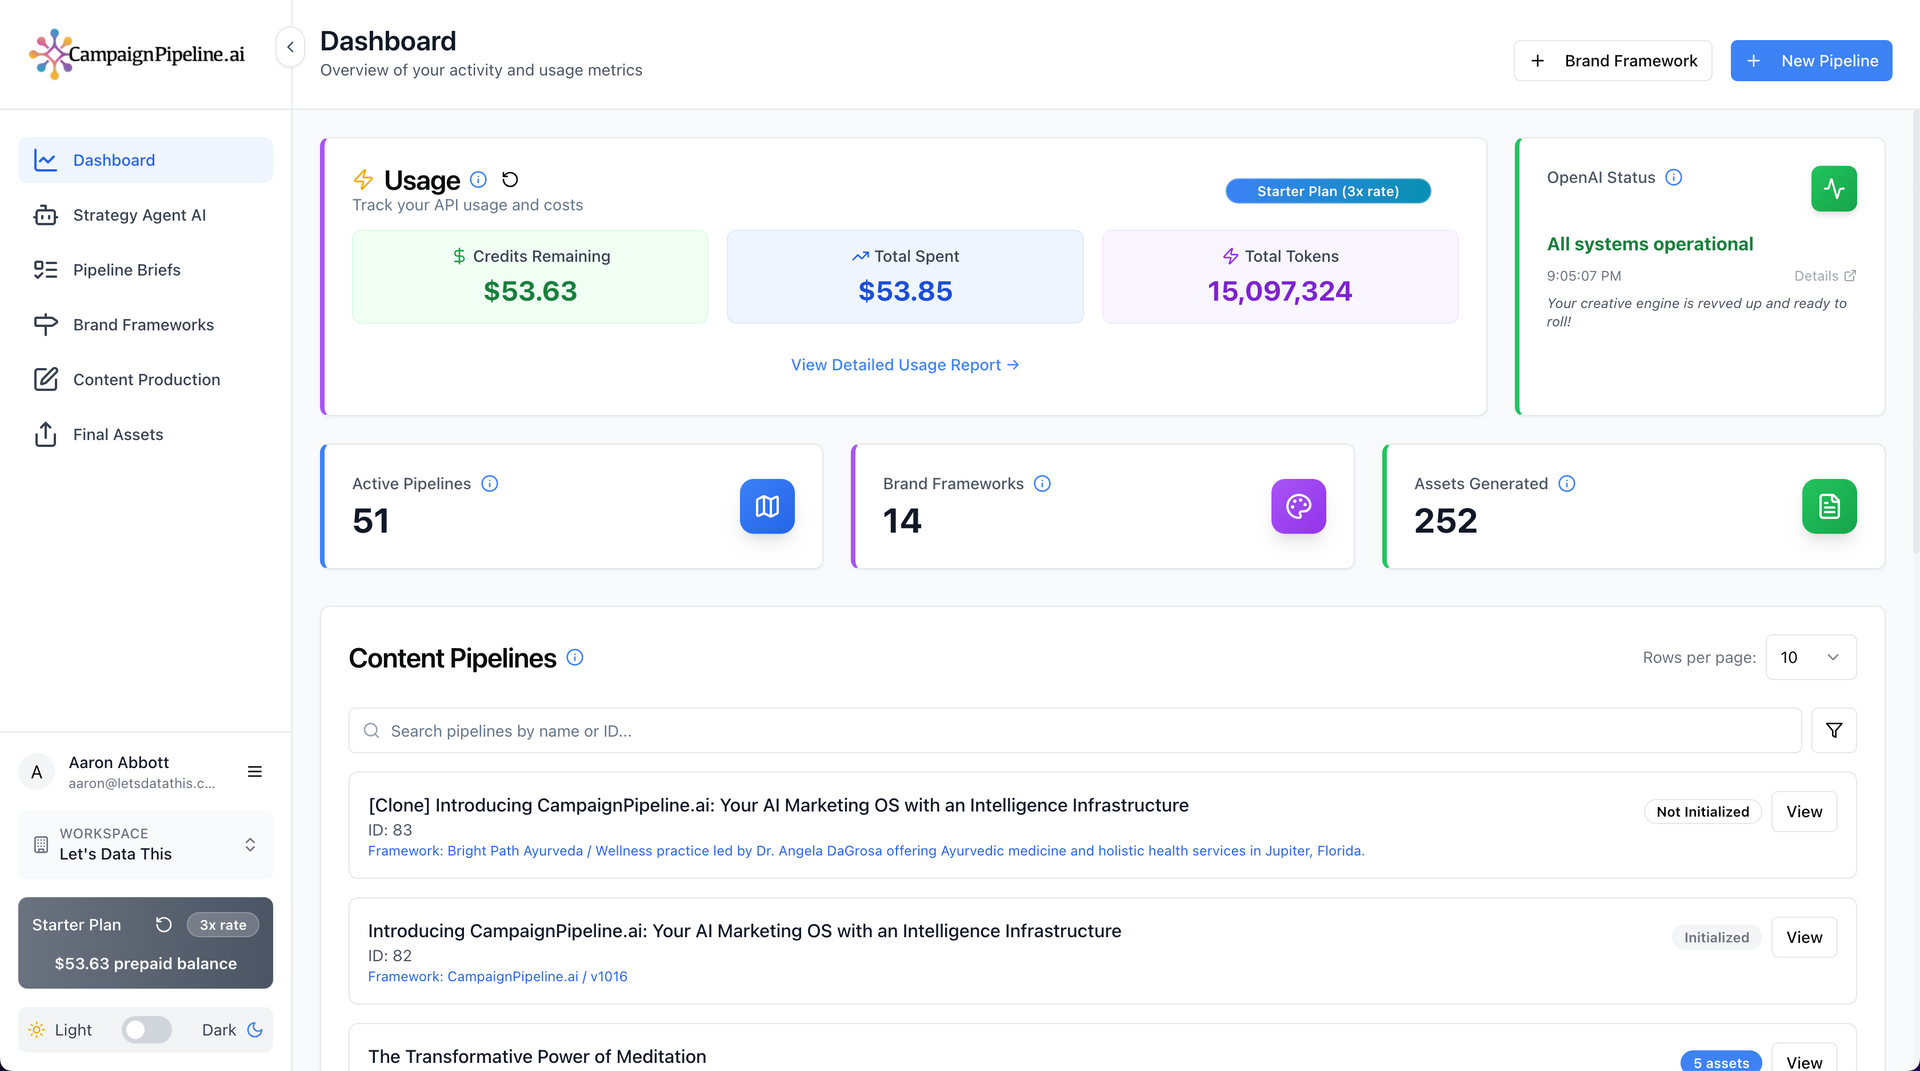This screenshot has width=1920, height=1071.
Task: Toggle the Light/Dark theme switch
Action: click(x=147, y=1030)
